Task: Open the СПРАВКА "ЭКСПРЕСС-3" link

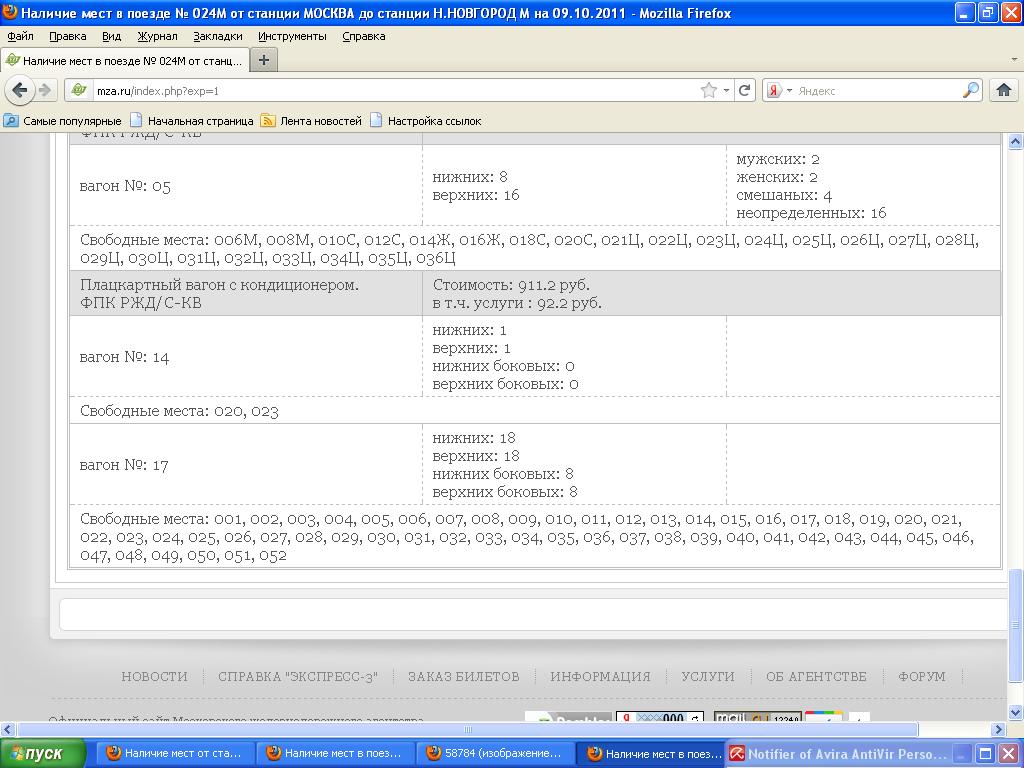Action: pos(298,677)
